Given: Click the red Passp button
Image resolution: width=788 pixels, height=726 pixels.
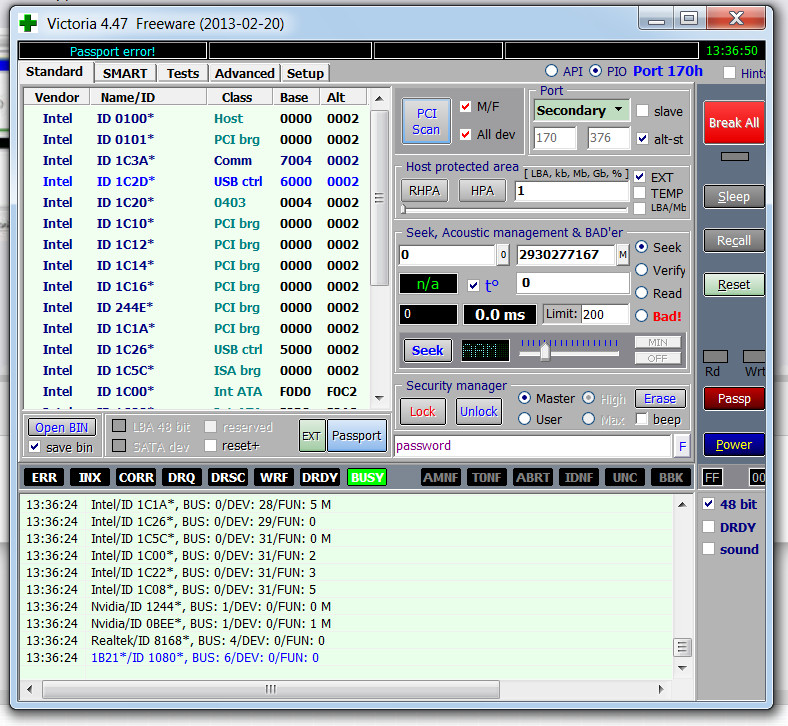Looking at the screenshot, I should [x=733, y=399].
